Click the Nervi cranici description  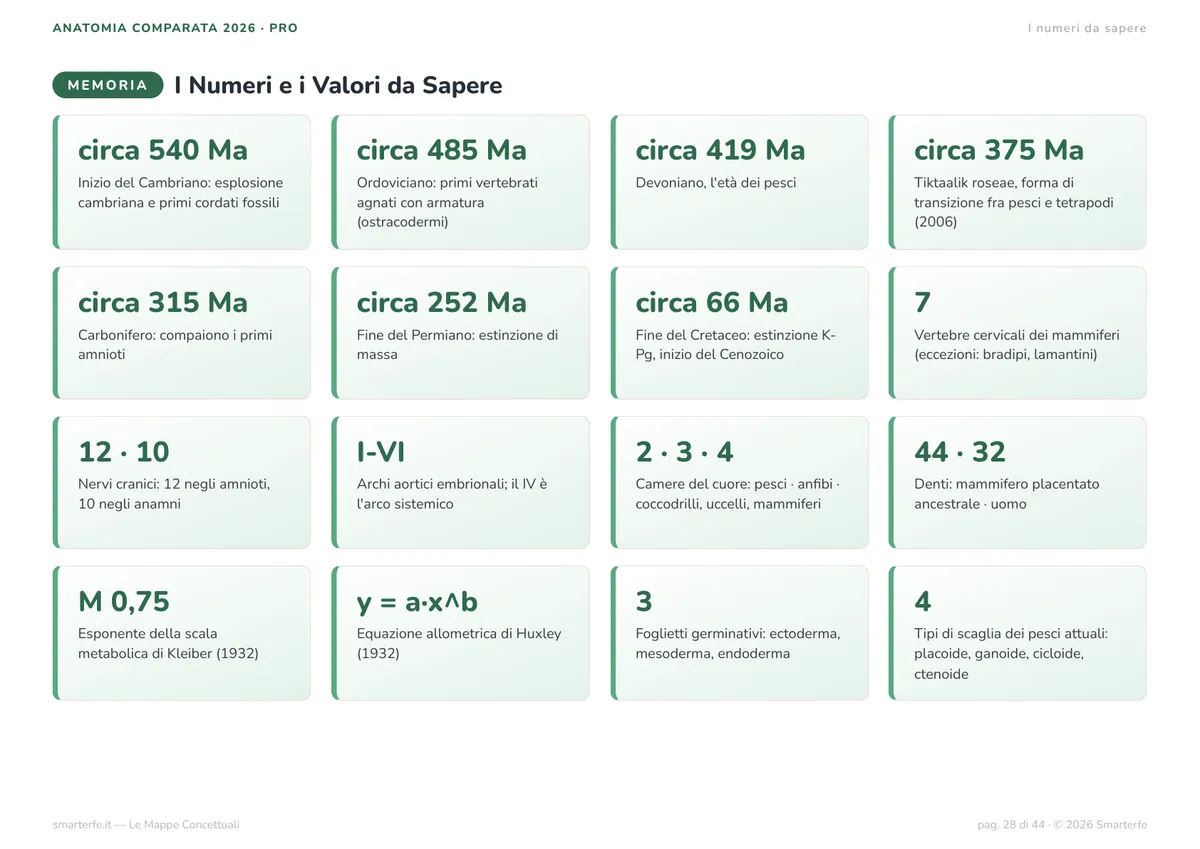click(x=174, y=494)
